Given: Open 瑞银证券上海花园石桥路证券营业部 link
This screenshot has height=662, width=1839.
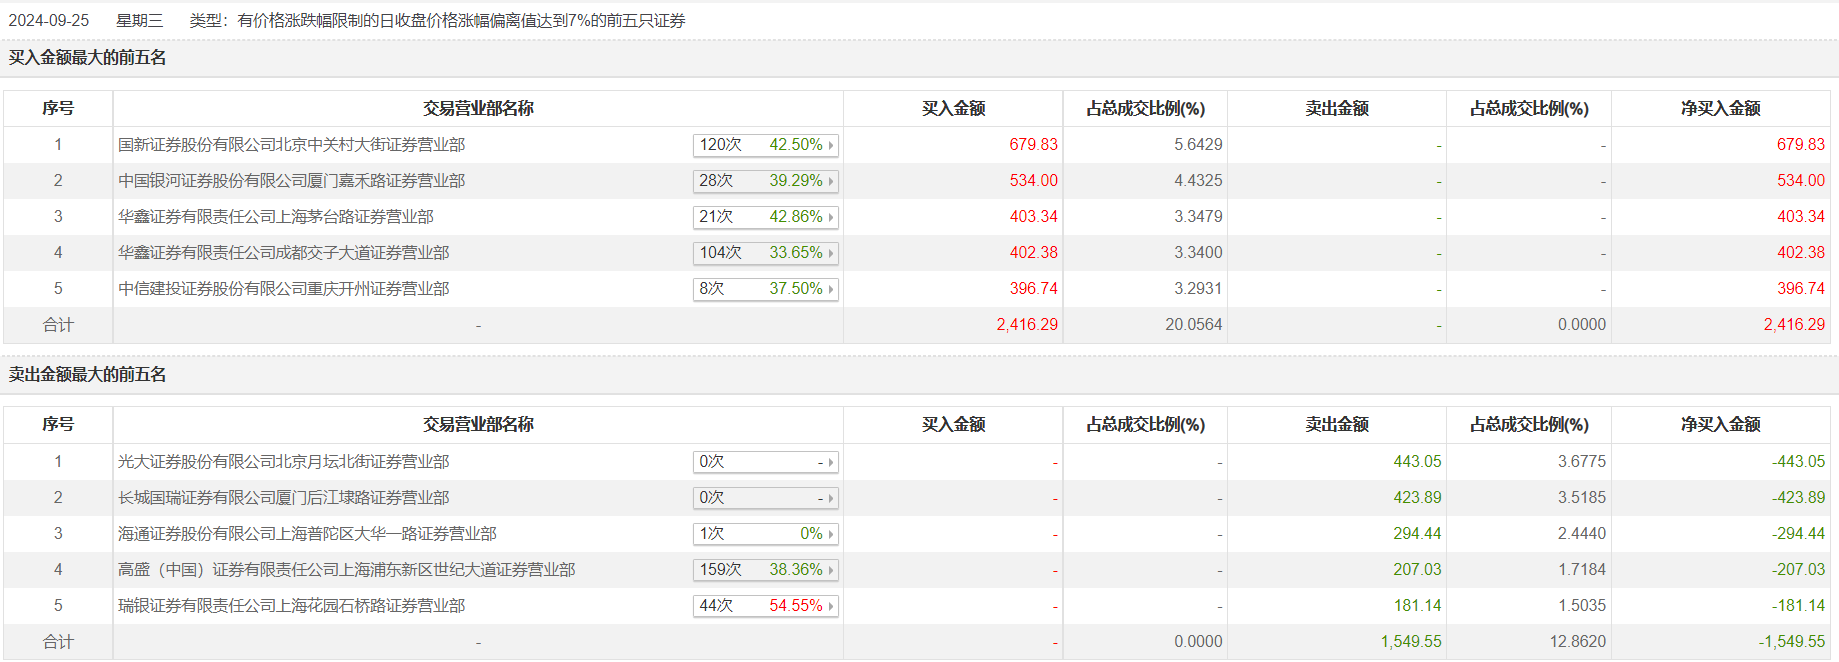Looking at the screenshot, I should (x=291, y=606).
